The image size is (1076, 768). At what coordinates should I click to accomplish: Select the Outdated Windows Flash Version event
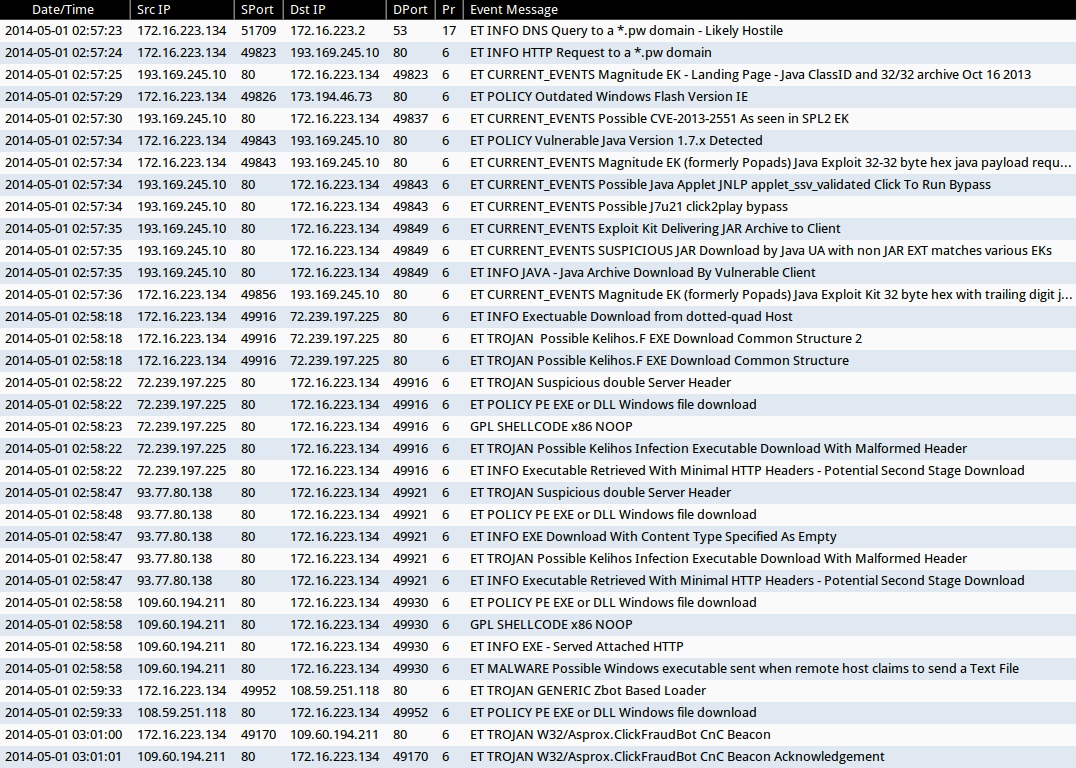coord(608,97)
